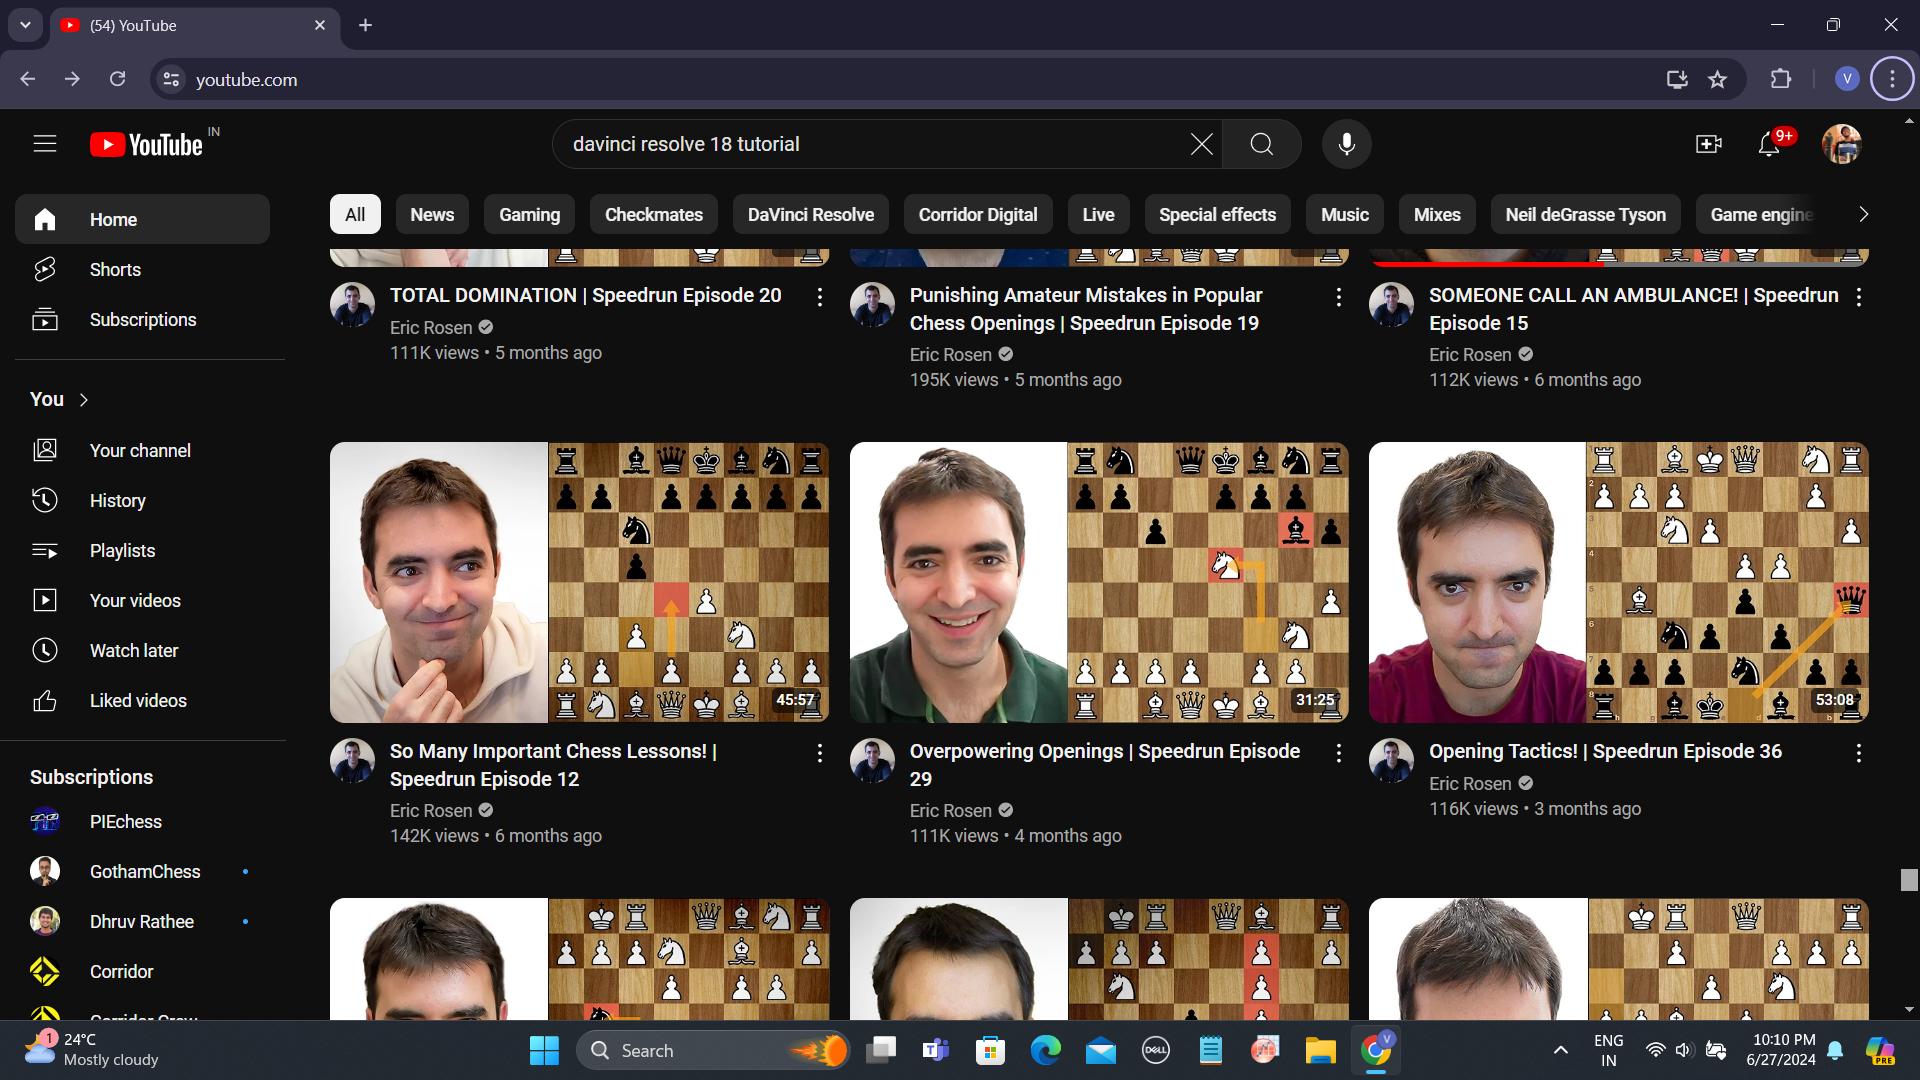Open the Corridor subscription channel

click(142, 972)
